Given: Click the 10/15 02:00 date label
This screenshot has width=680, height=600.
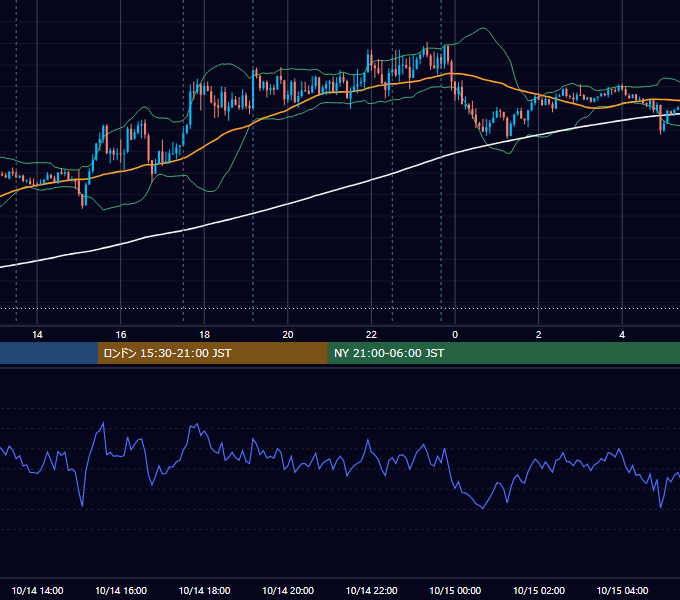Looking at the screenshot, I should click(x=539, y=590).
